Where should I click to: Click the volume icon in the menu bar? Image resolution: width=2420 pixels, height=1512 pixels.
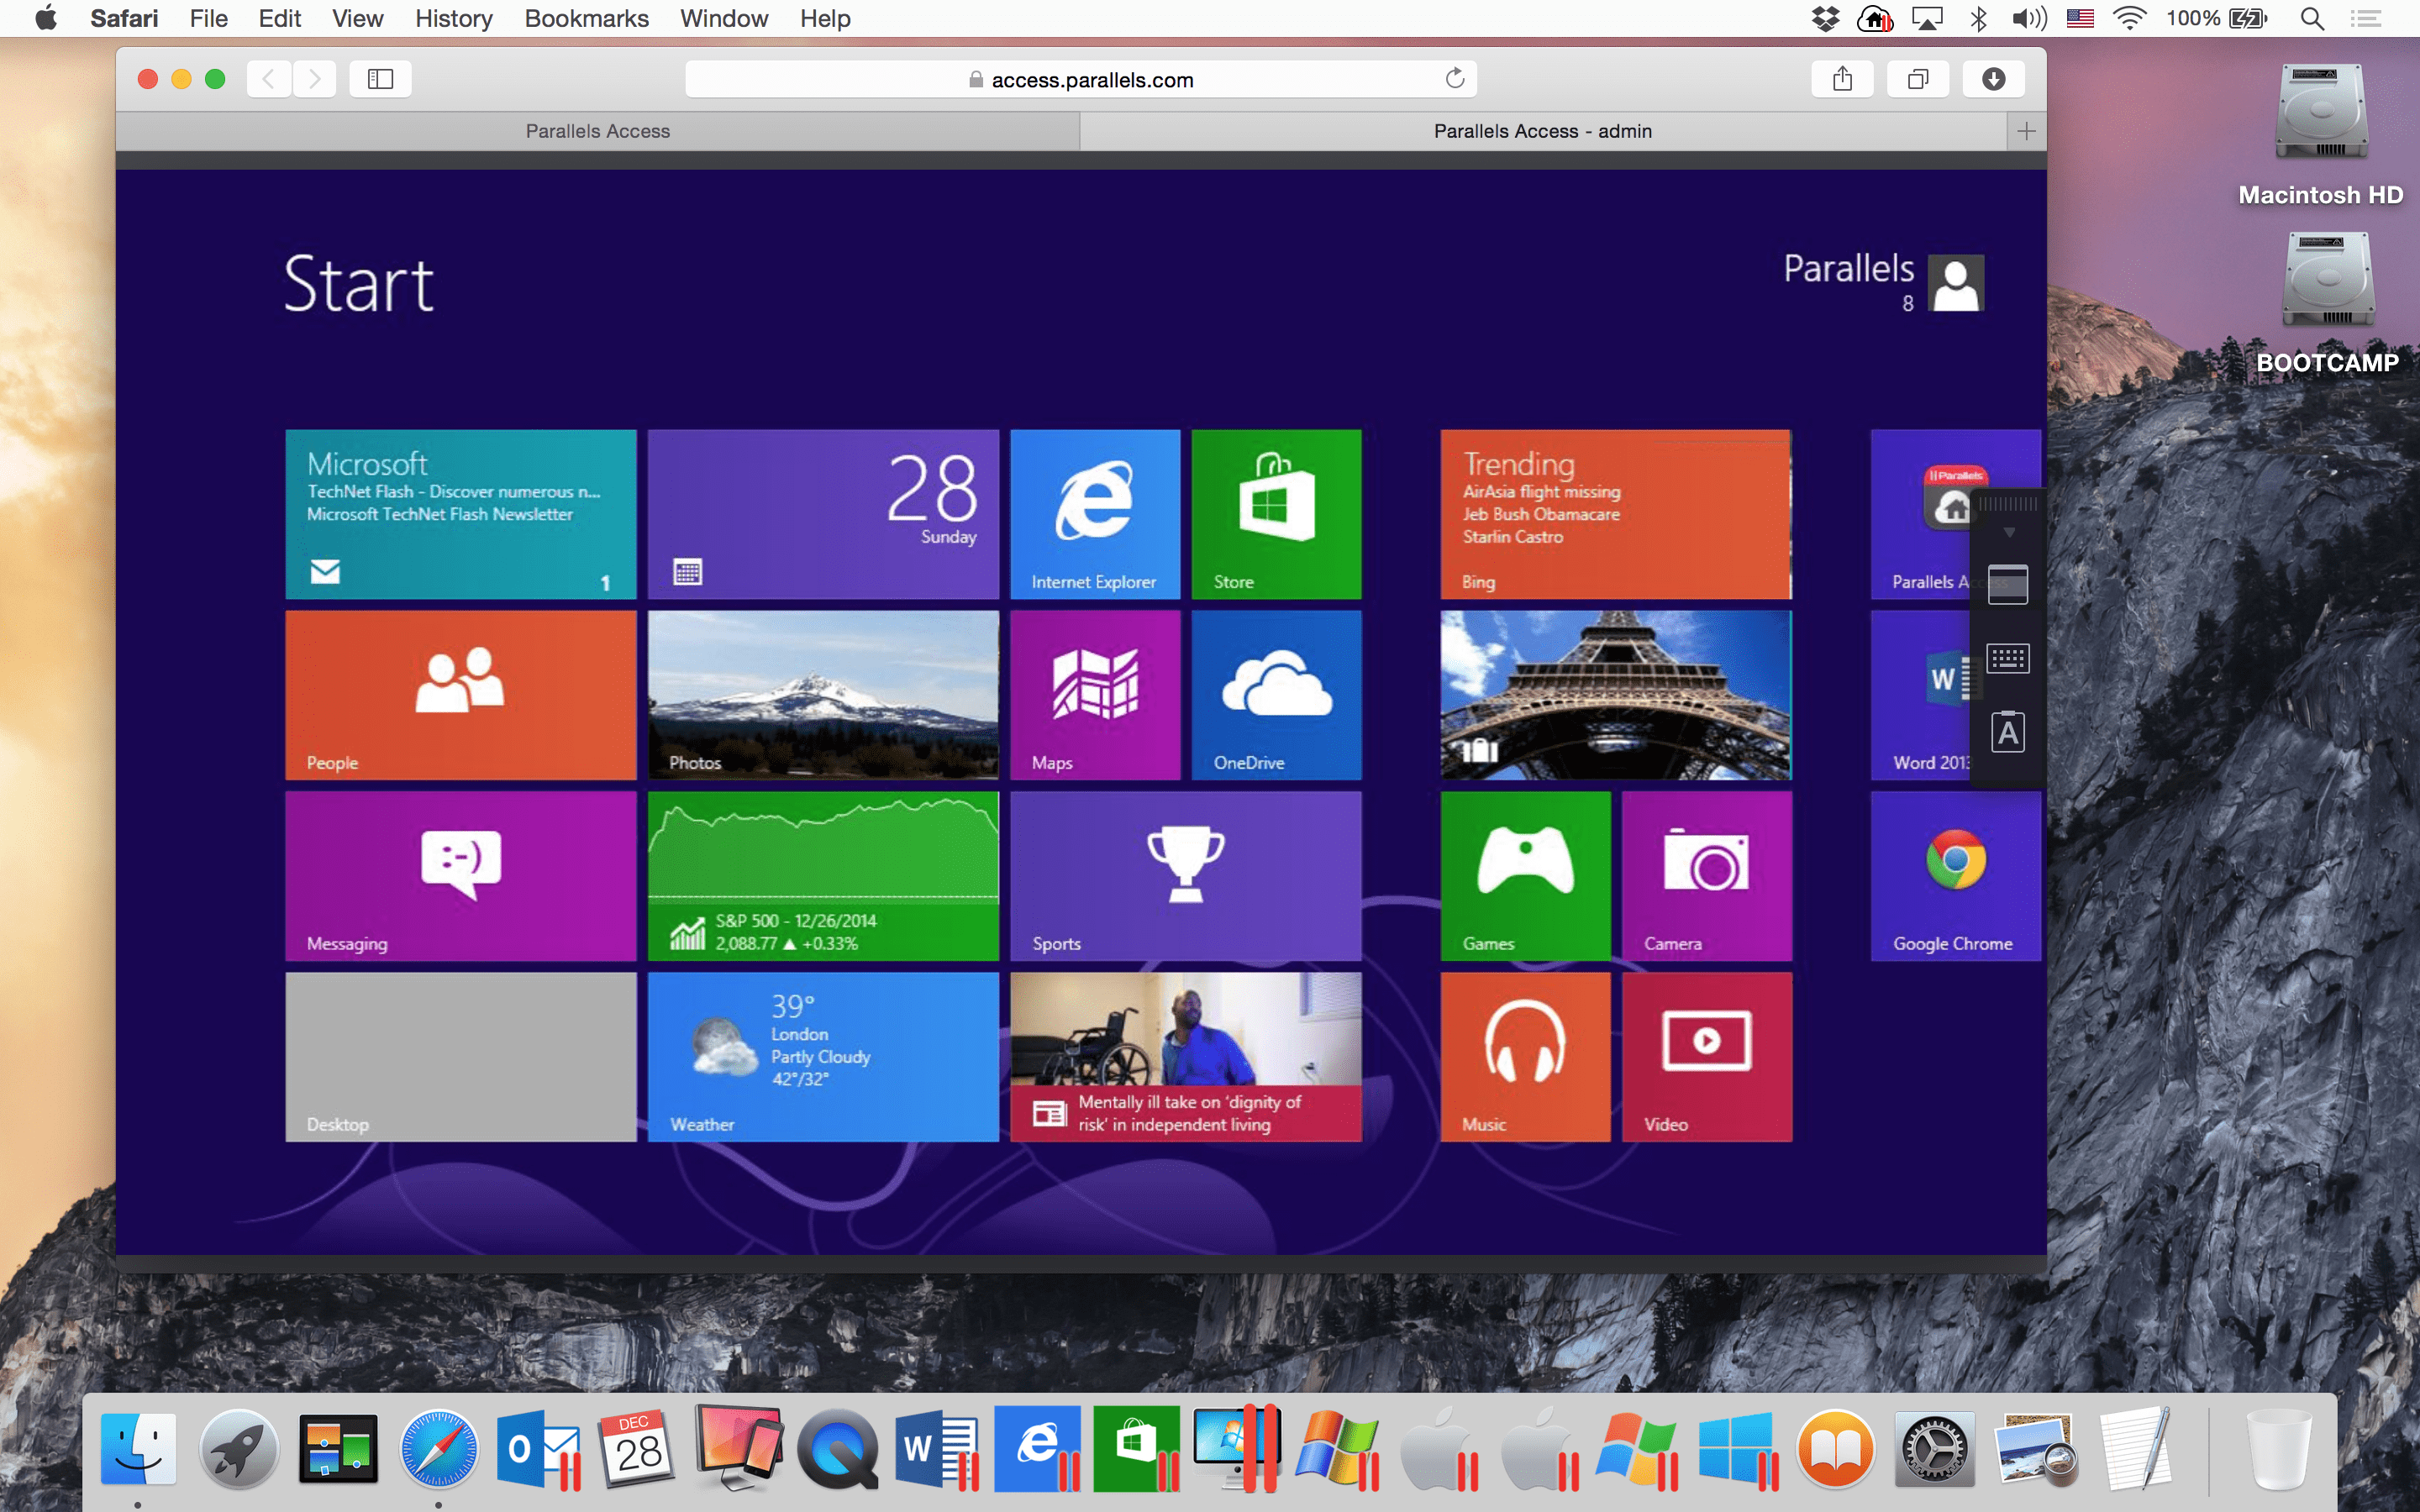coord(2028,18)
